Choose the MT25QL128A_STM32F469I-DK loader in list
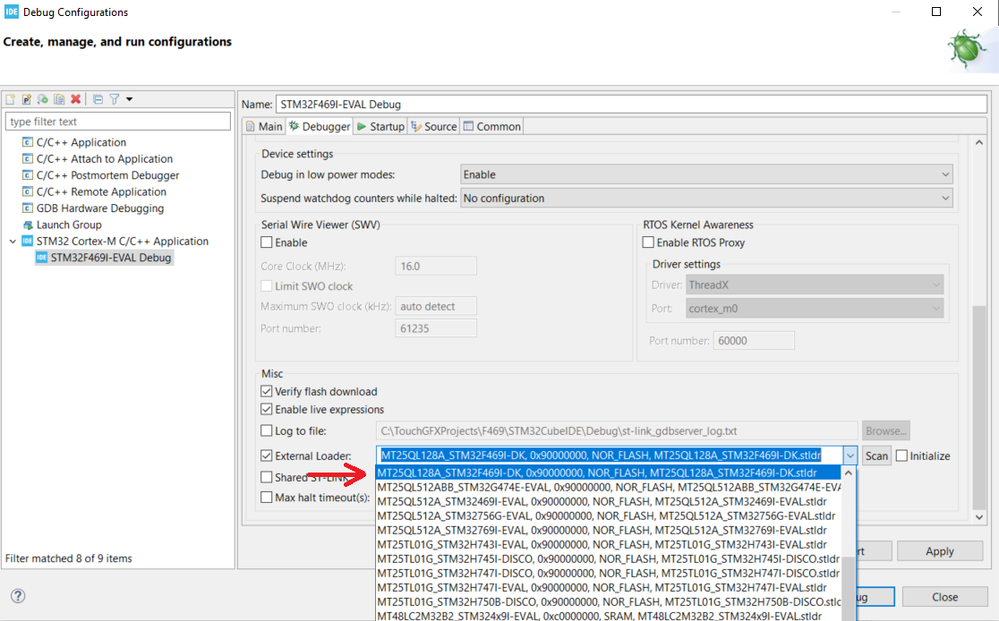 (608, 473)
